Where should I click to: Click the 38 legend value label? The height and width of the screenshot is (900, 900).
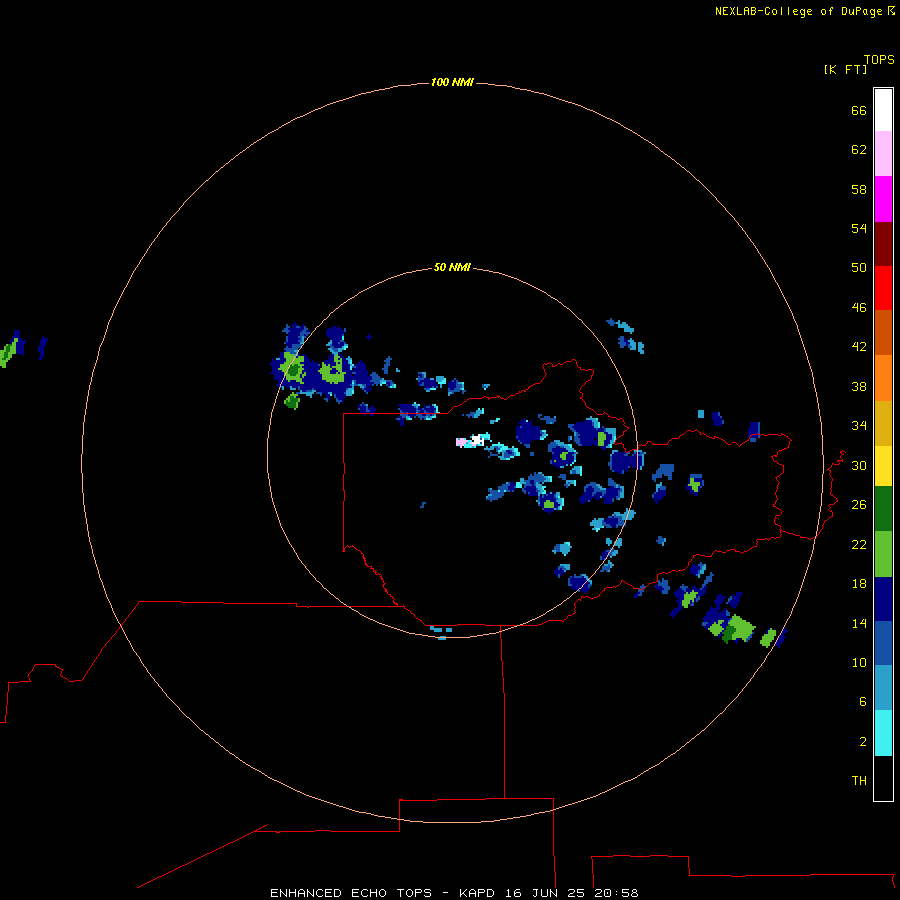[x=859, y=386]
